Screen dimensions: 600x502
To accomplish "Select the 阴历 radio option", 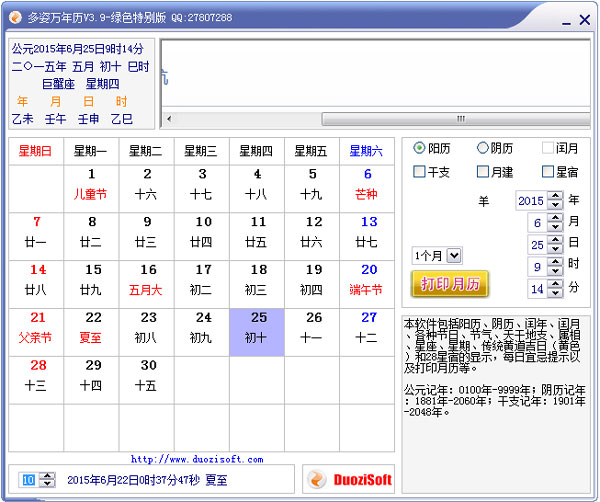I will coord(495,148).
